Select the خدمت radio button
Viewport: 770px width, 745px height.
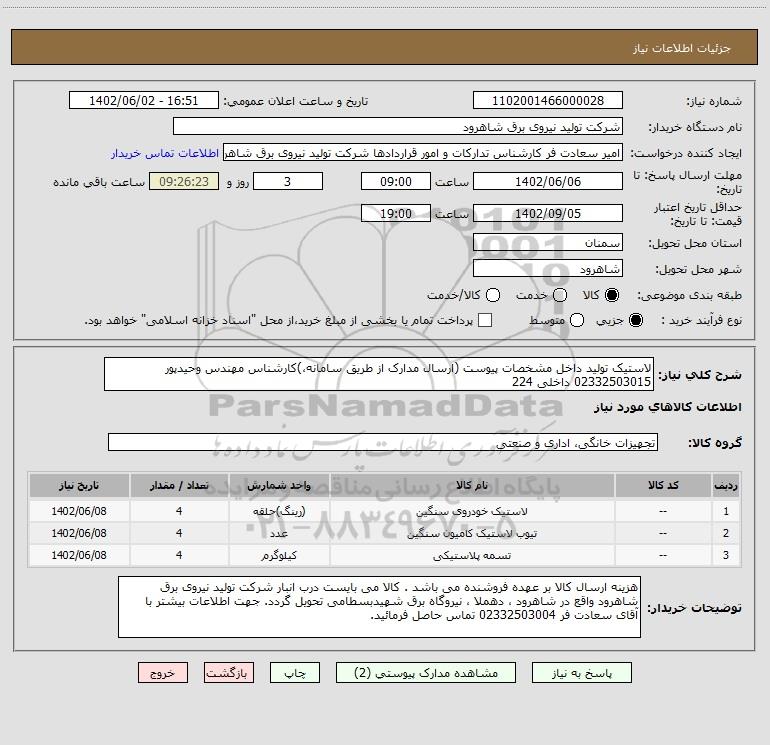coord(560,295)
